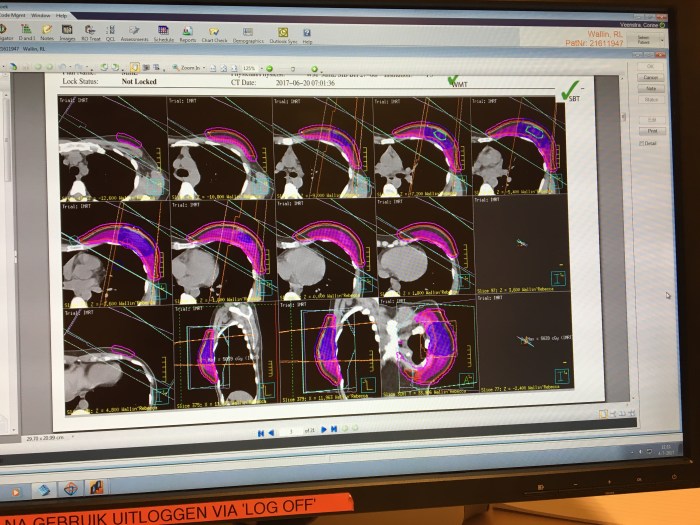Click the Chart Check icon
This screenshot has width=700, height=525.
coord(214,35)
